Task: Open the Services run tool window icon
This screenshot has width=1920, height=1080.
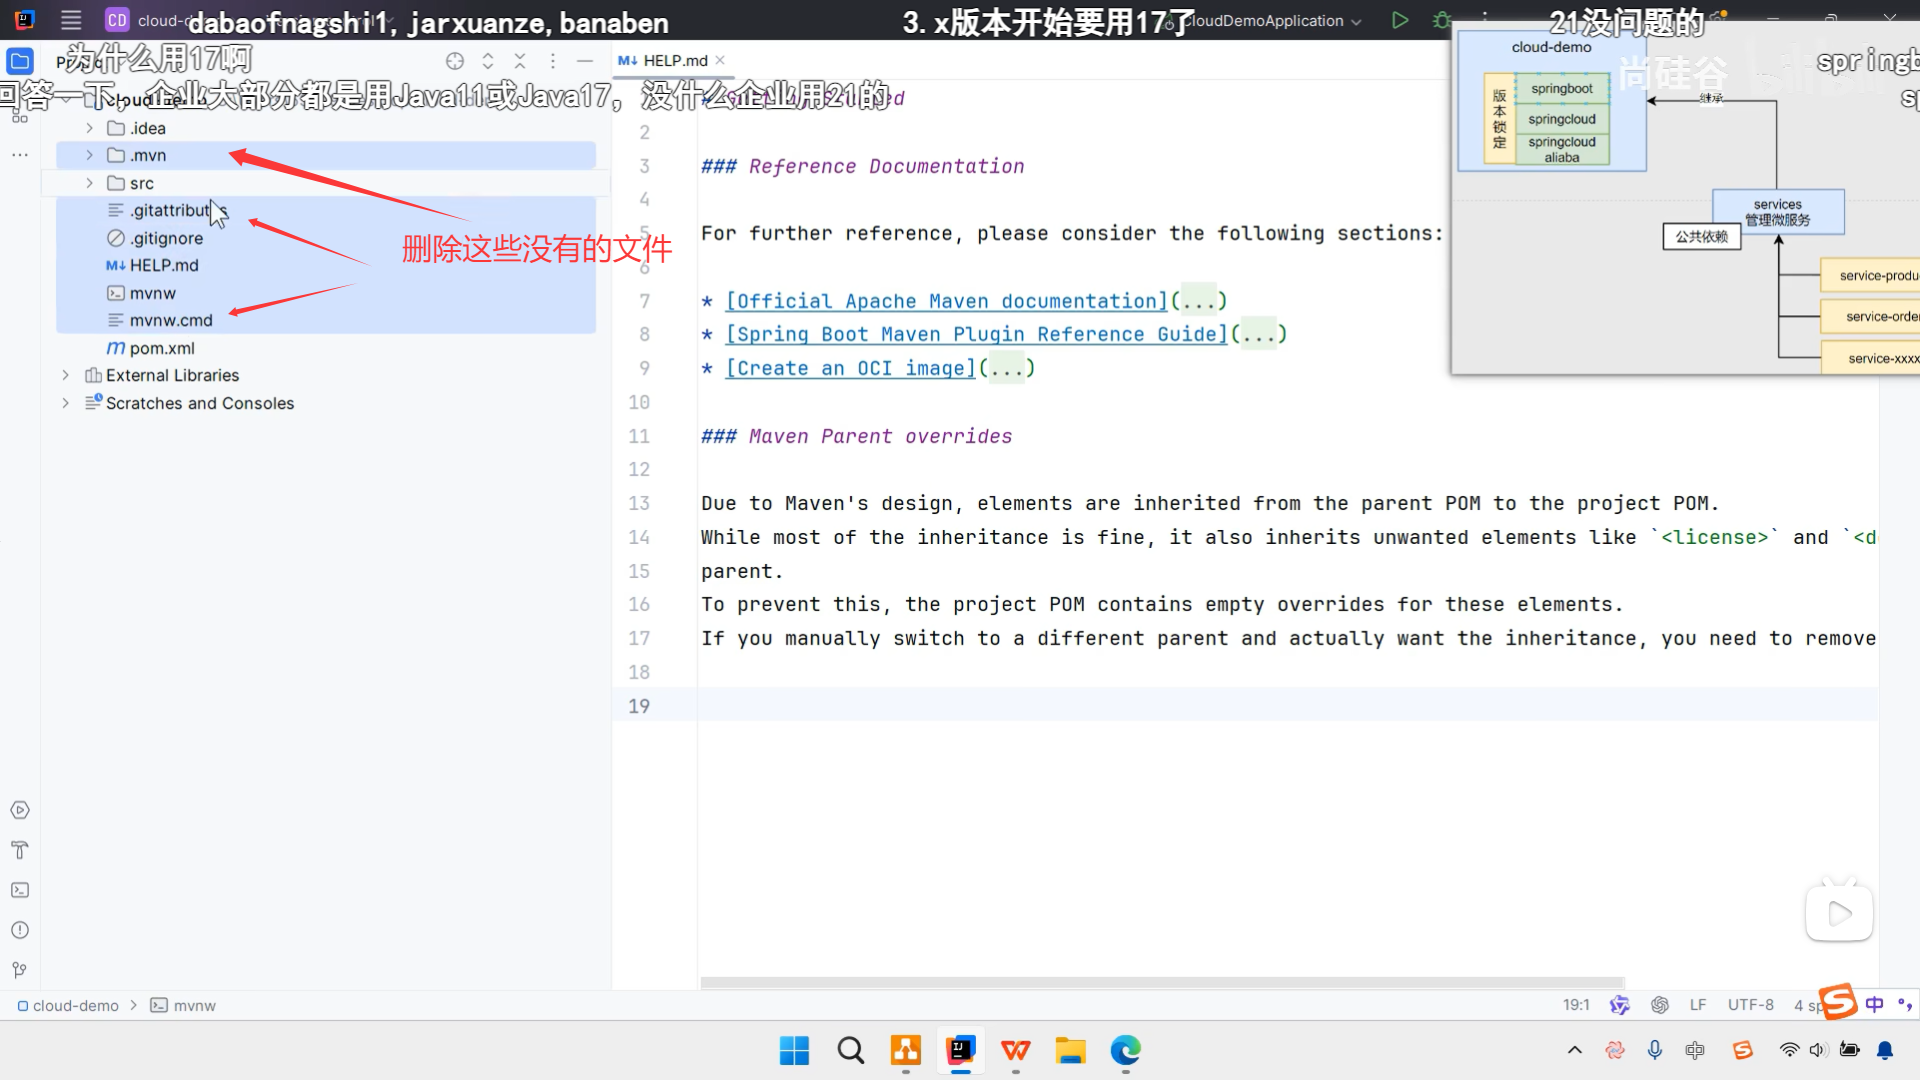Action: (20, 810)
